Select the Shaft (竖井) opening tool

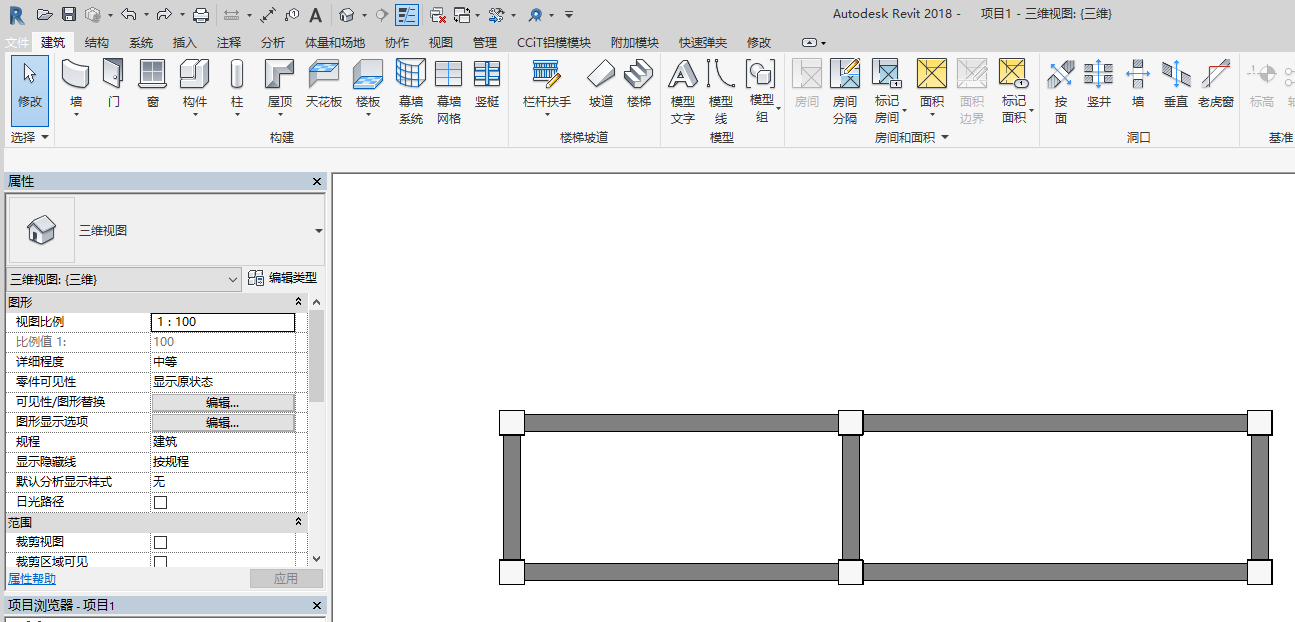tap(1099, 84)
